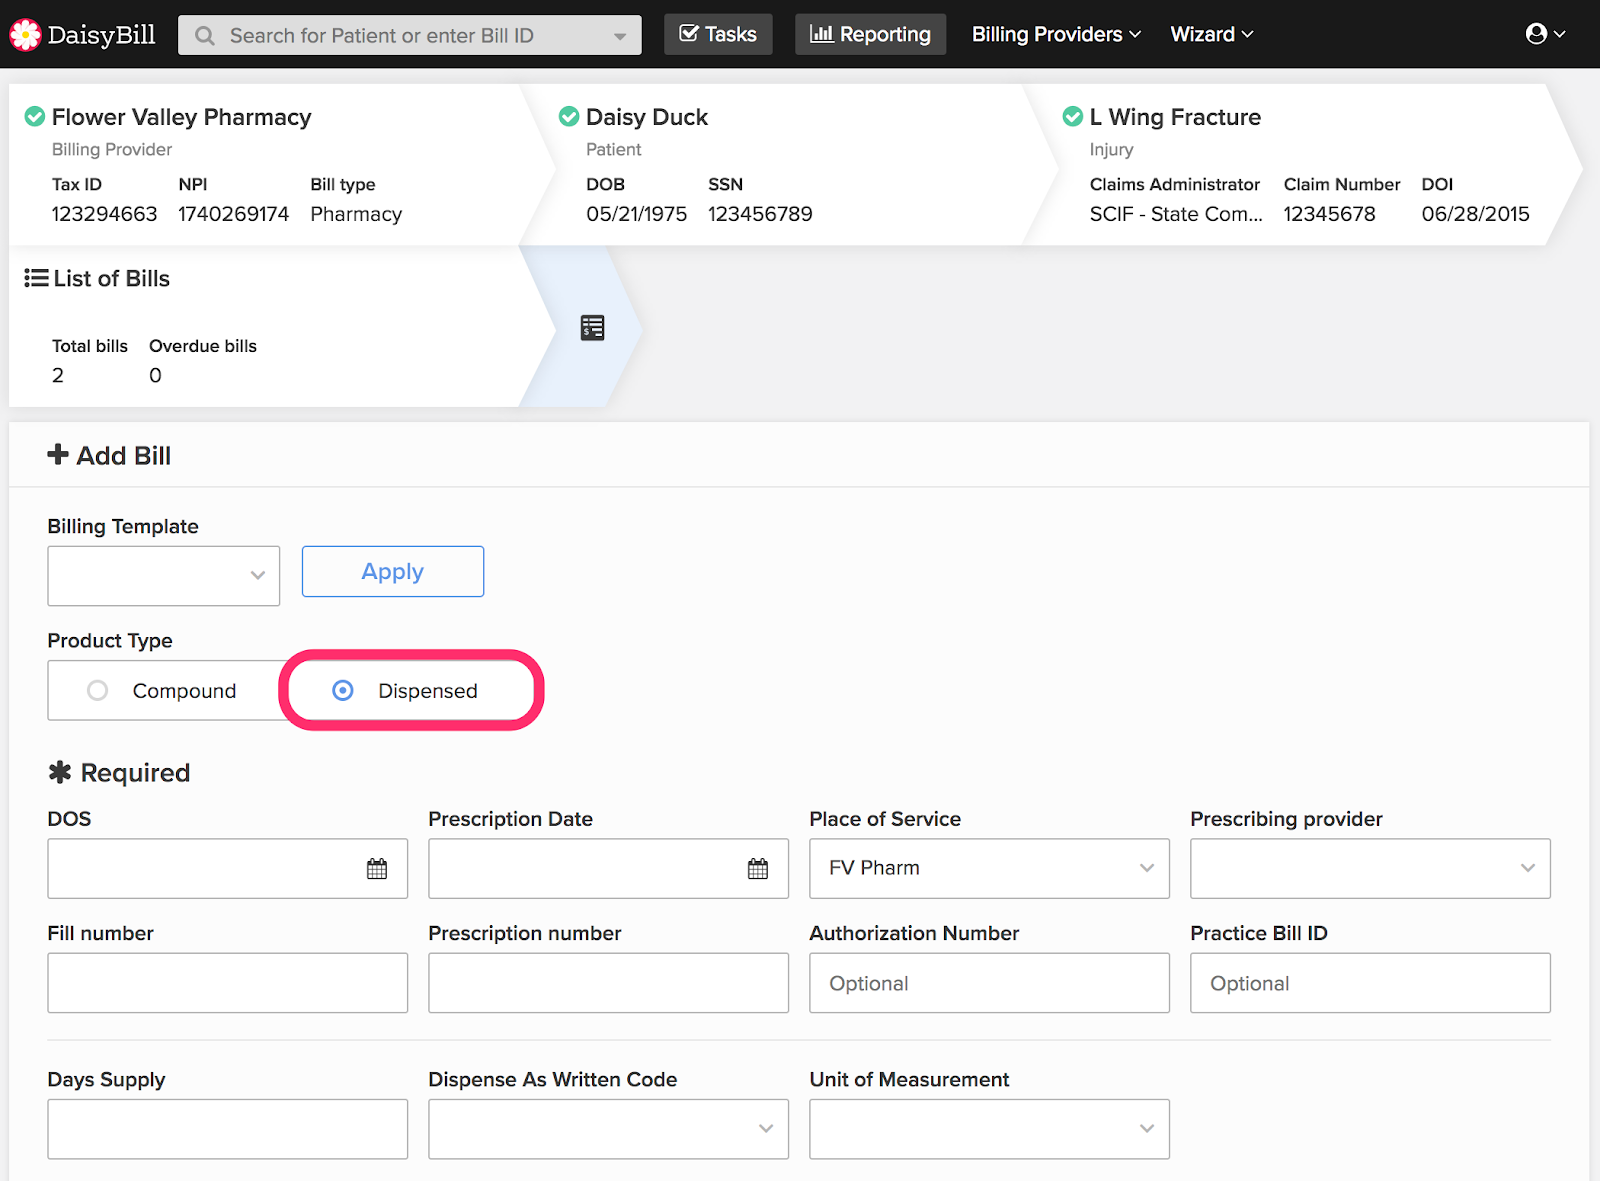The image size is (1600, 1181).
Task: Select the Dispensed product type radio button
Action: [343, 691]
